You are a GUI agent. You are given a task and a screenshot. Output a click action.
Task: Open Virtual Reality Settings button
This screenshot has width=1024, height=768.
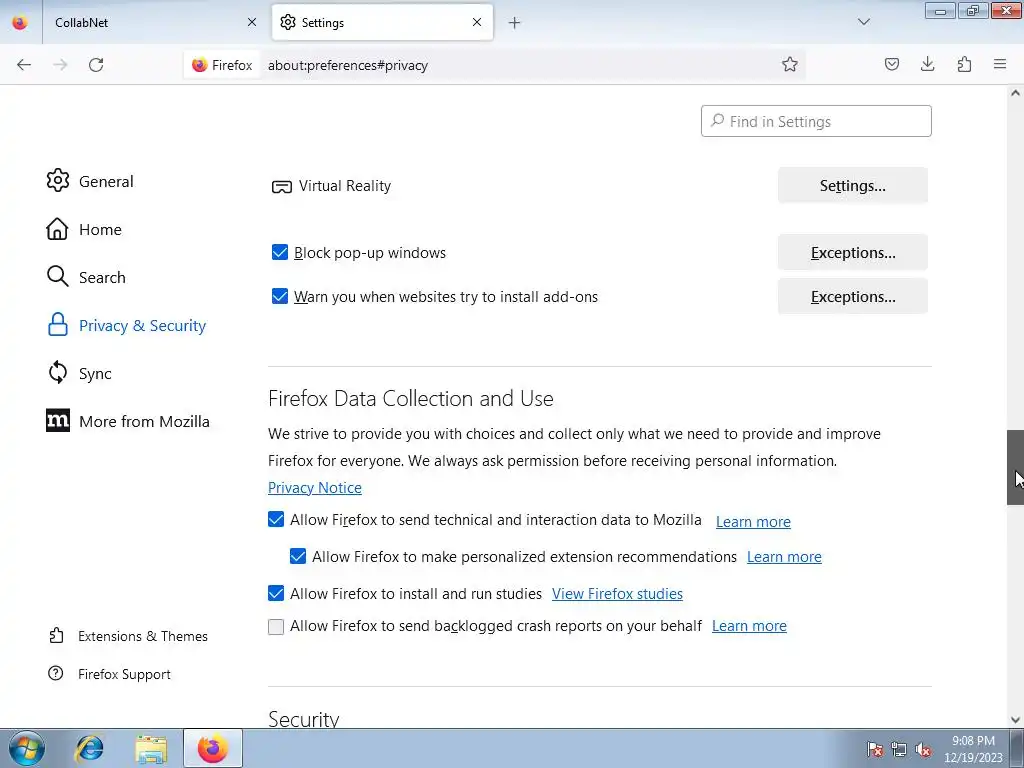point(852,185)
